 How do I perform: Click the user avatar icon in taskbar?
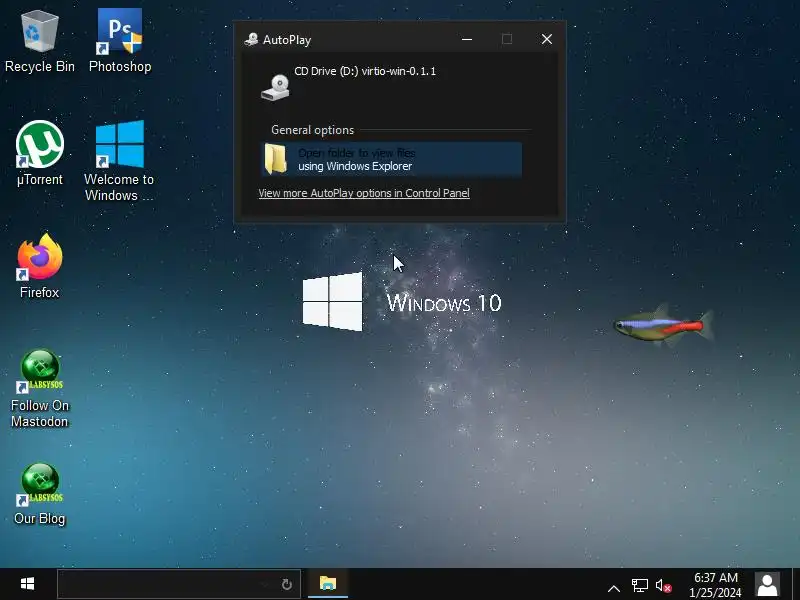pyautogui.click(x=767, y=584)
